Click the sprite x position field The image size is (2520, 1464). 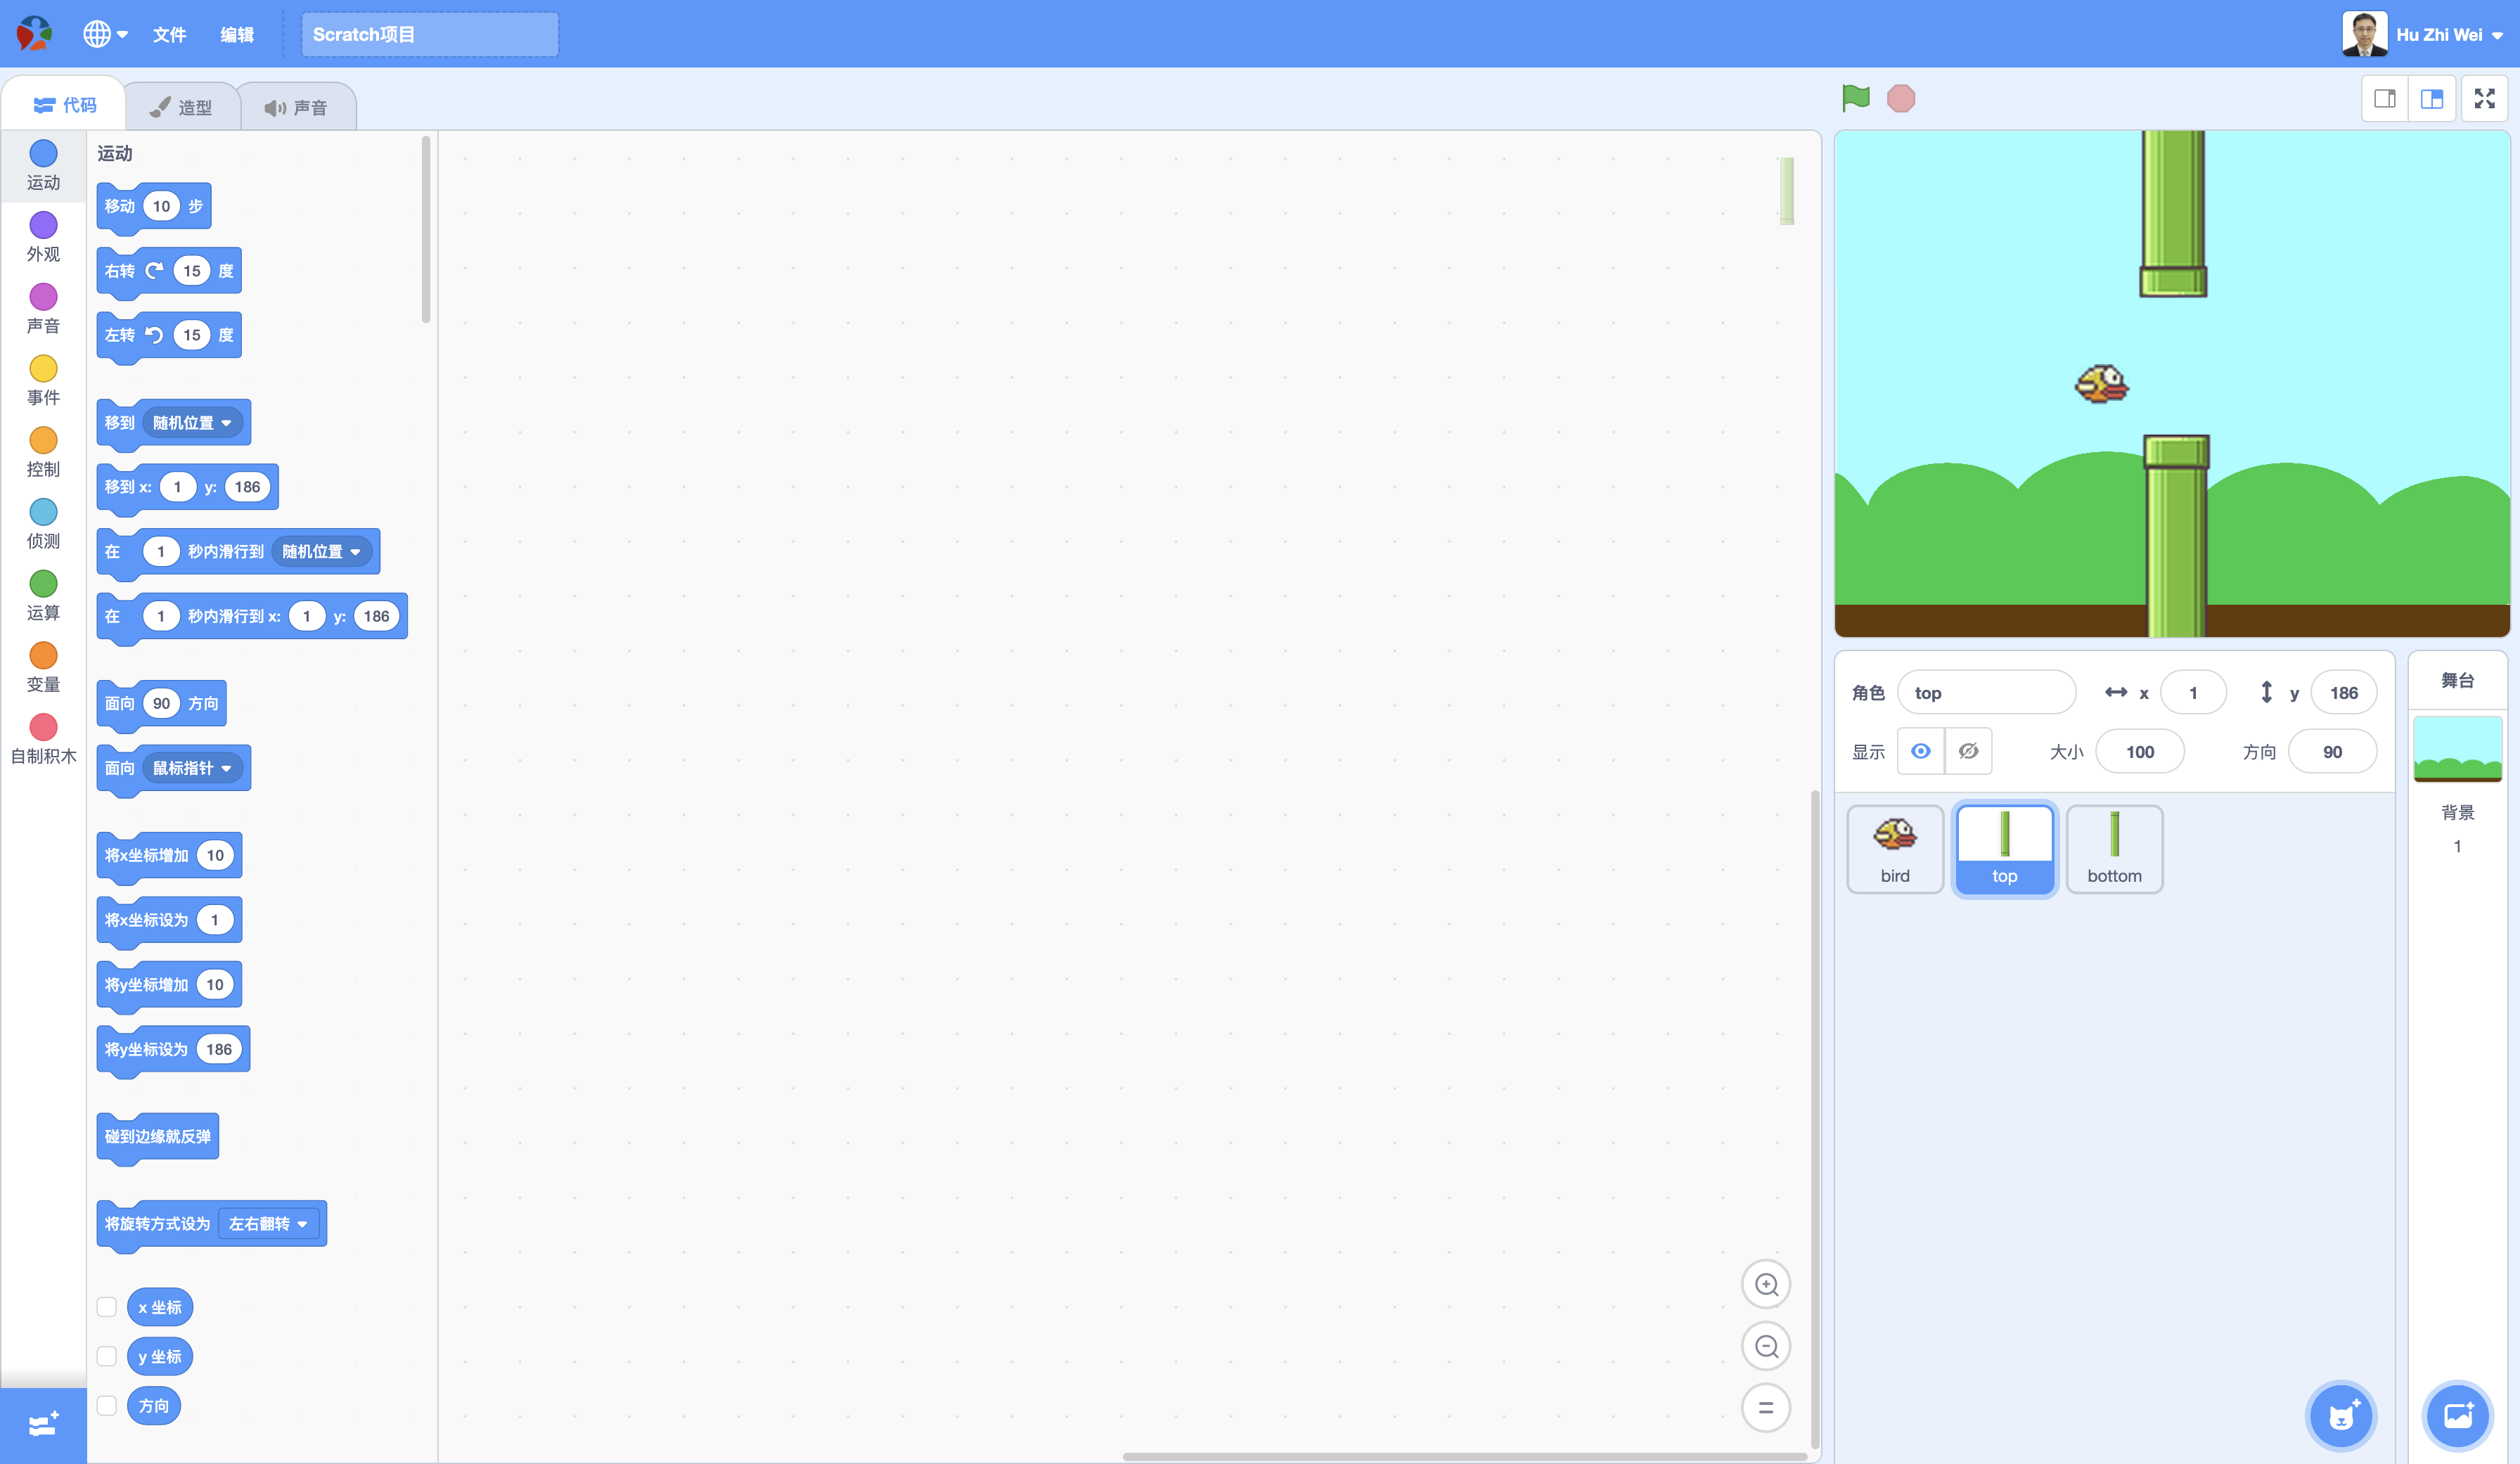(x=2193, y=692)
